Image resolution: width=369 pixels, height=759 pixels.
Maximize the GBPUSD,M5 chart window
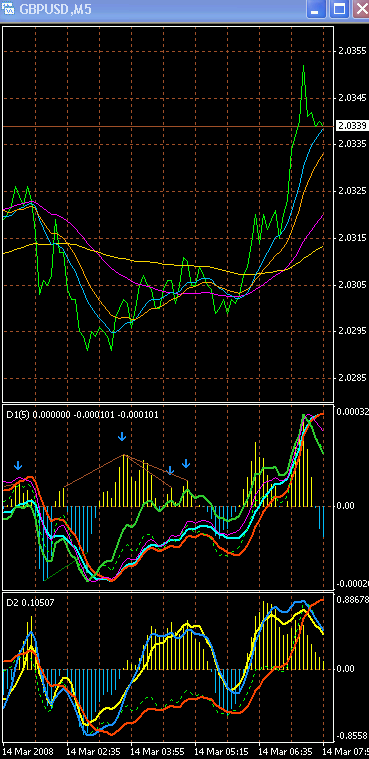click(338, 9)
